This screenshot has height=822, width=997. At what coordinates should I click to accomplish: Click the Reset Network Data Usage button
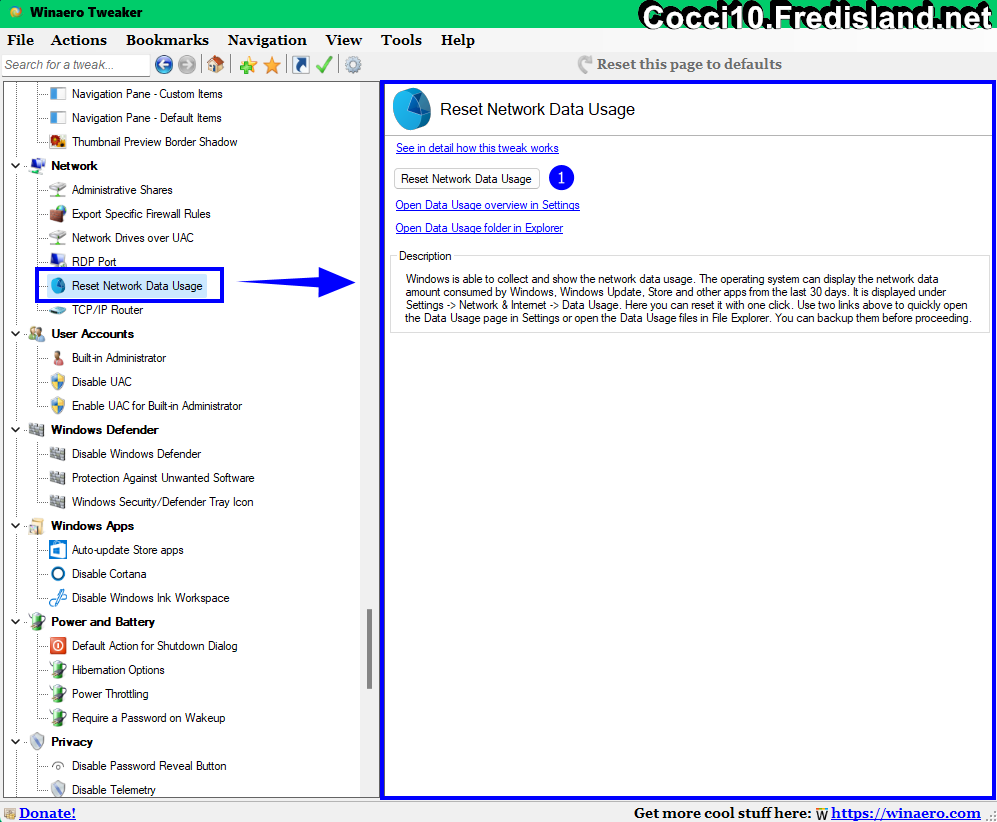(x=467, y=179)
